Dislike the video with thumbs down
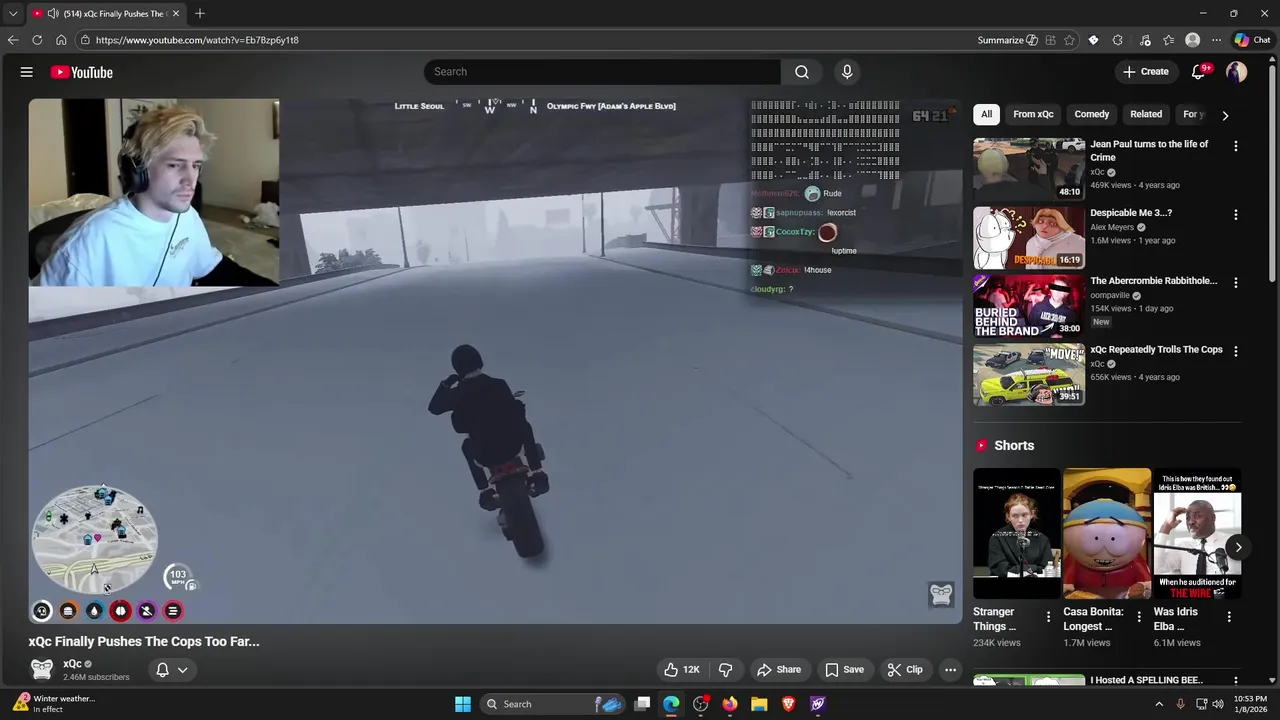 [726, 670]
